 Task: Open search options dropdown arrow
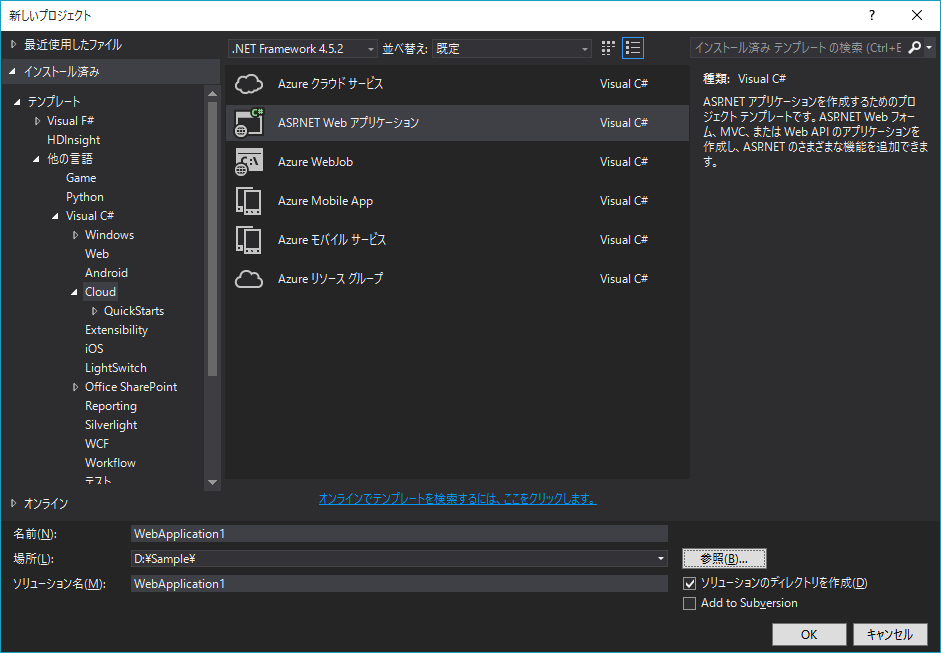point(929,47)
